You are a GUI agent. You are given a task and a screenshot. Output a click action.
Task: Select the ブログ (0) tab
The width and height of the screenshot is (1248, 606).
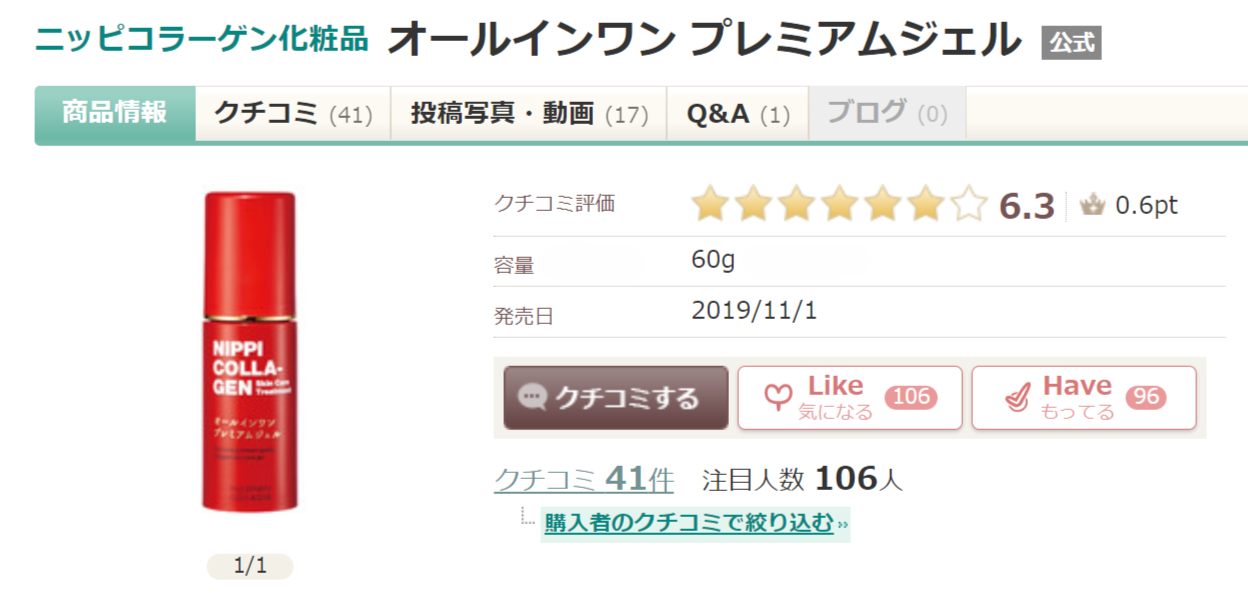click(887, 113)
